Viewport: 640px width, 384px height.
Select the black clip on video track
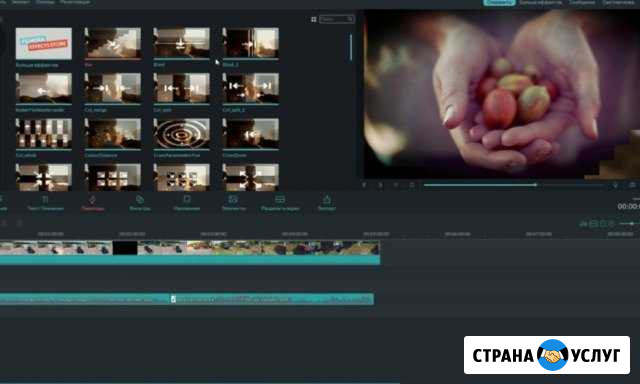[125, 248]
